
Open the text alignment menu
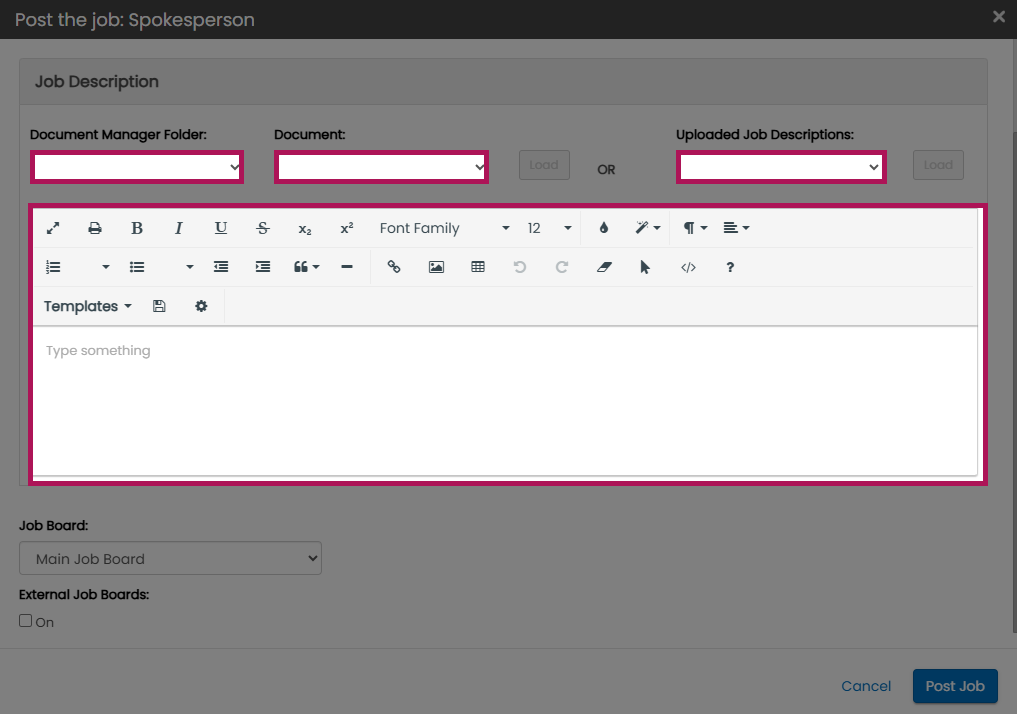pyautogui.click(x=736, y=228)
